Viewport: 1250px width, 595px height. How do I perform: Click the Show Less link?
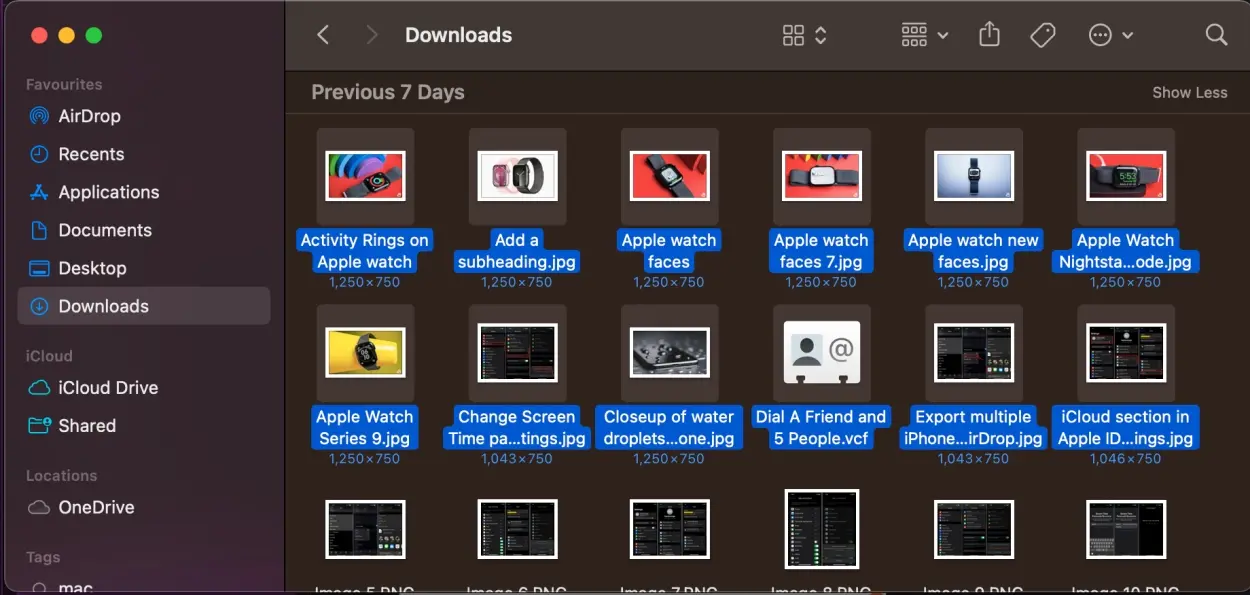pyautogui.click(x=1189, y=92)
